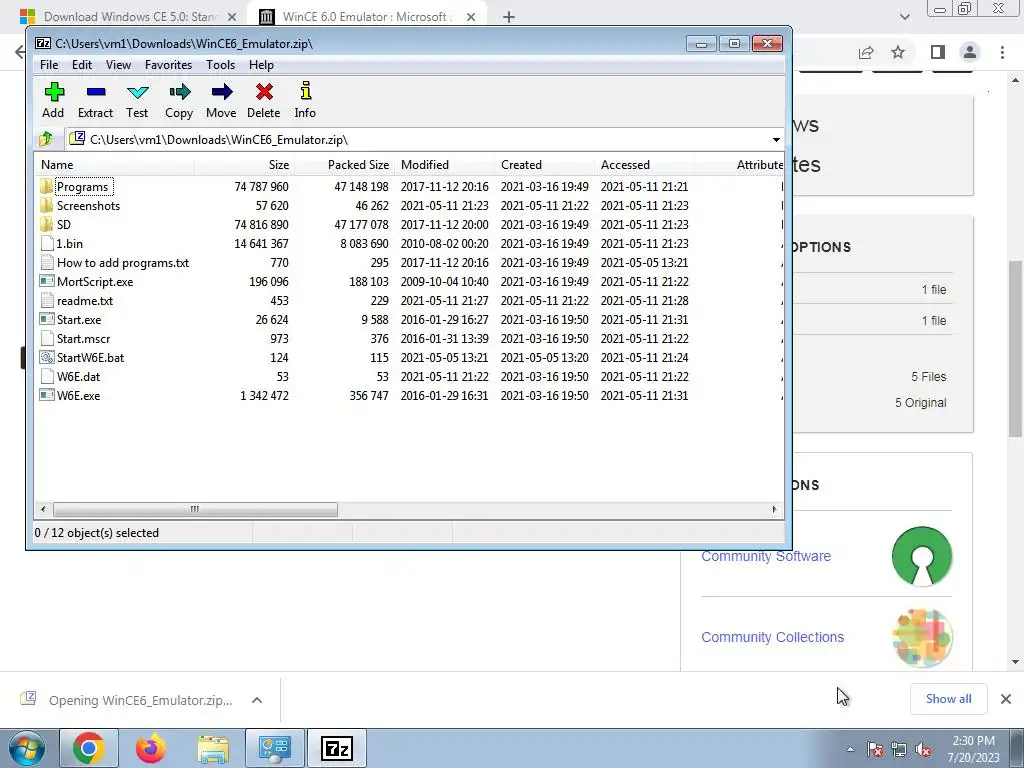
Task: Sort by the Modified column header
Action: [x=444, y=165]
